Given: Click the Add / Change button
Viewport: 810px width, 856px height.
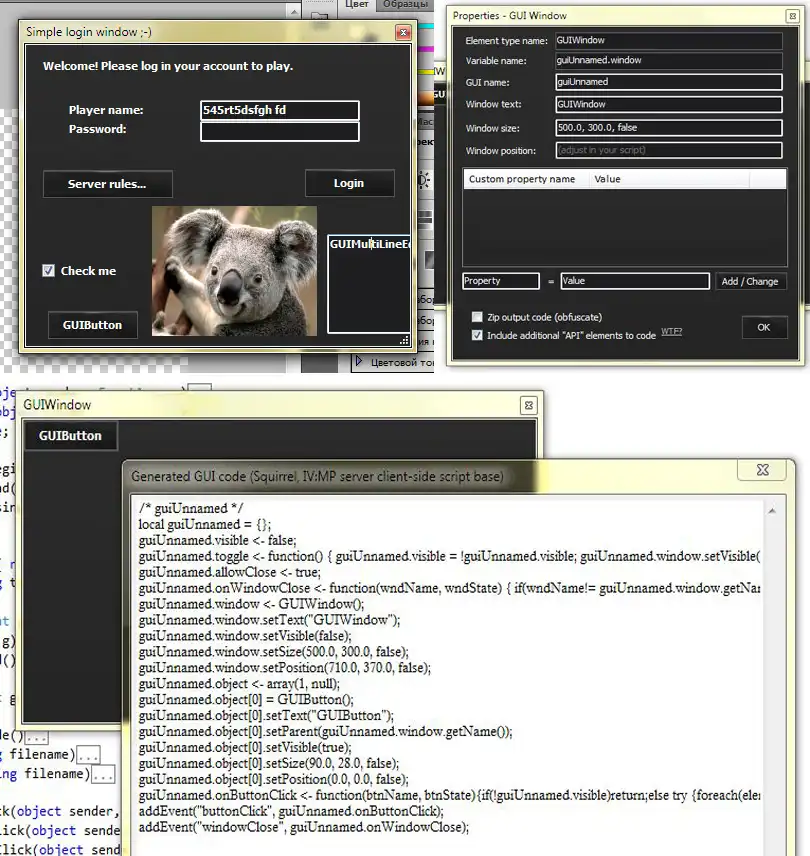Looking at the screenshot, I should pyautogui.click(x=749, y=281).
